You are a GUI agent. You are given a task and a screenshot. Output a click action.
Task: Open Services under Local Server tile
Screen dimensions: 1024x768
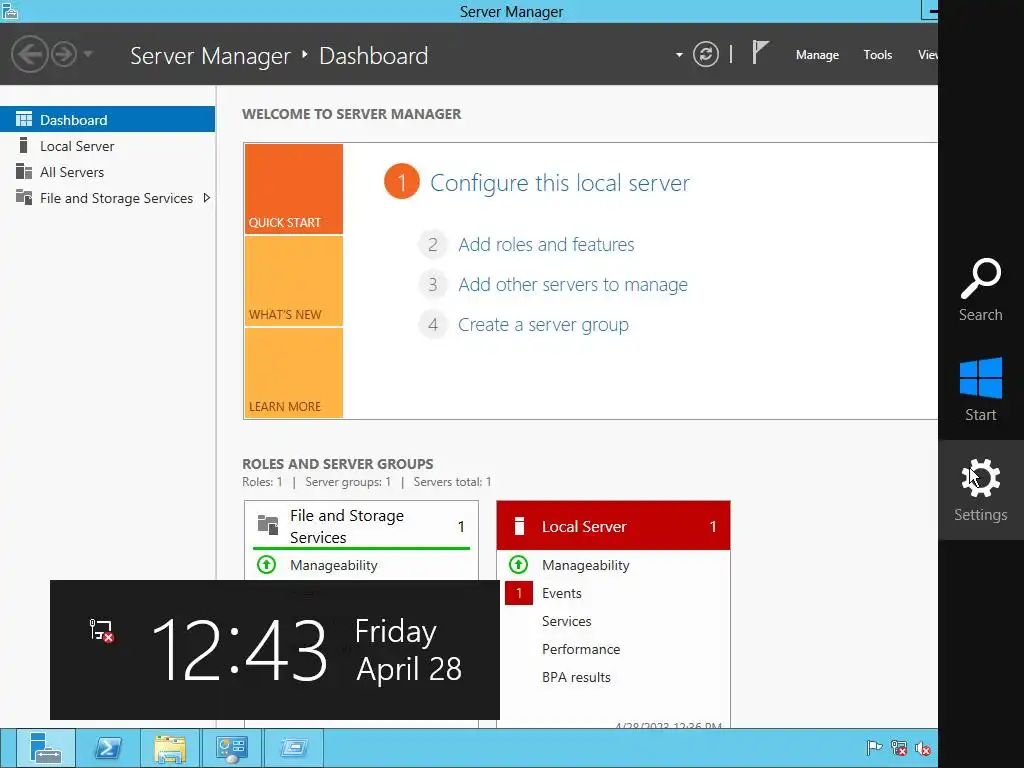point(566,621)
